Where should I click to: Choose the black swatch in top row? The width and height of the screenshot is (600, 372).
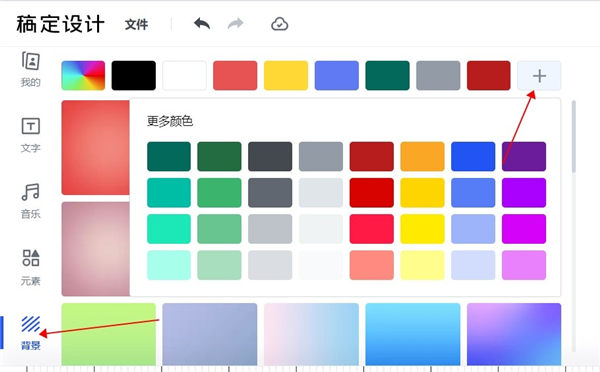134,75
